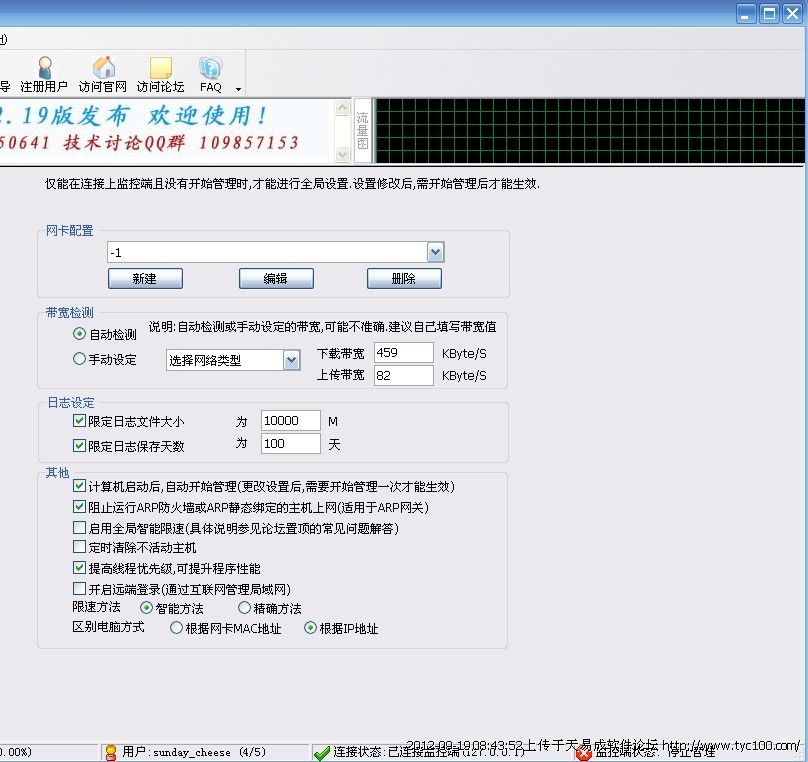Click the 下载带宽 download bandwidth input field
Image resolution: width=808 pixels, height=762 pixels.
[403, 353]
